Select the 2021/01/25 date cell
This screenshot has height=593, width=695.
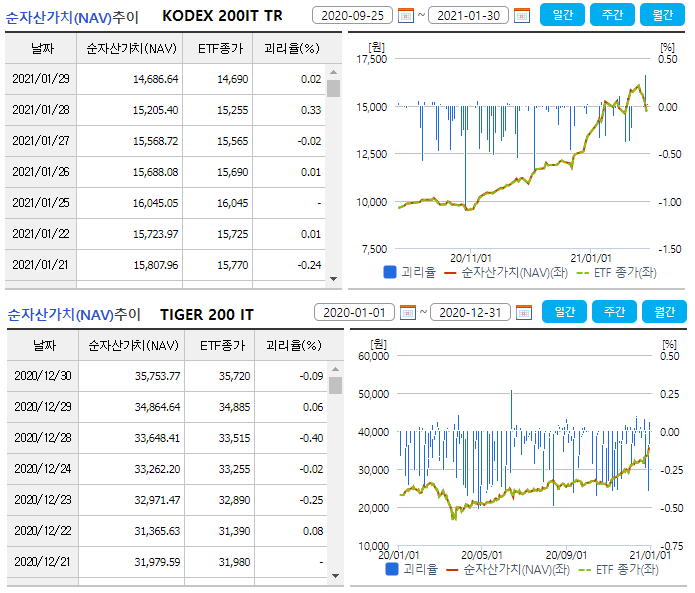[41, 203]
